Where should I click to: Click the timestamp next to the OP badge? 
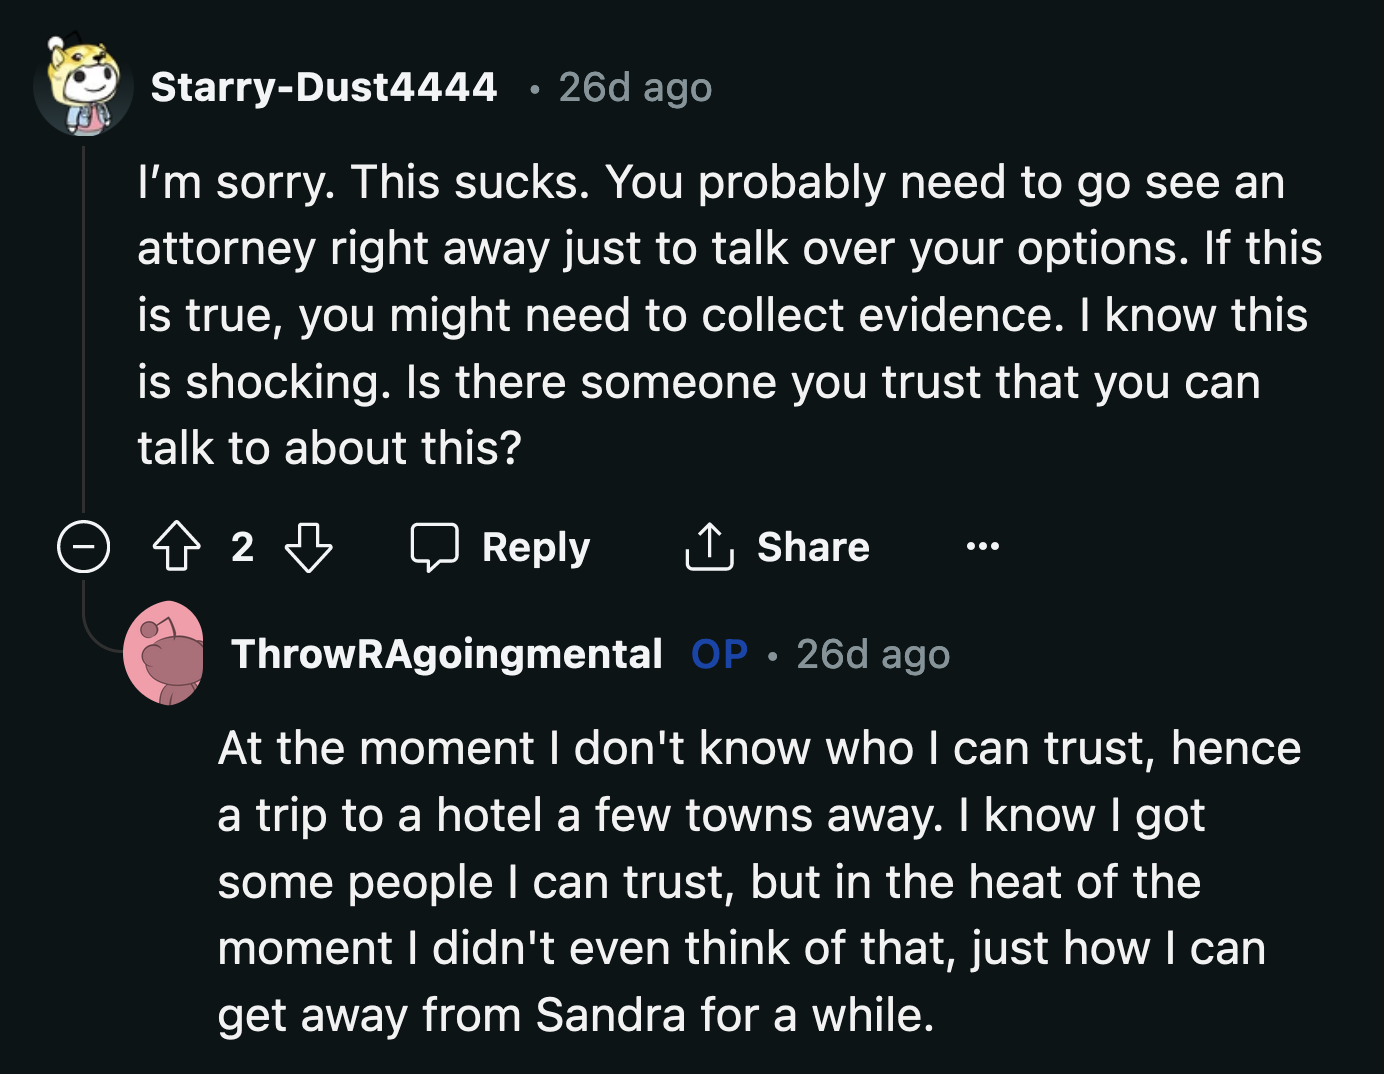pos(873,654)
